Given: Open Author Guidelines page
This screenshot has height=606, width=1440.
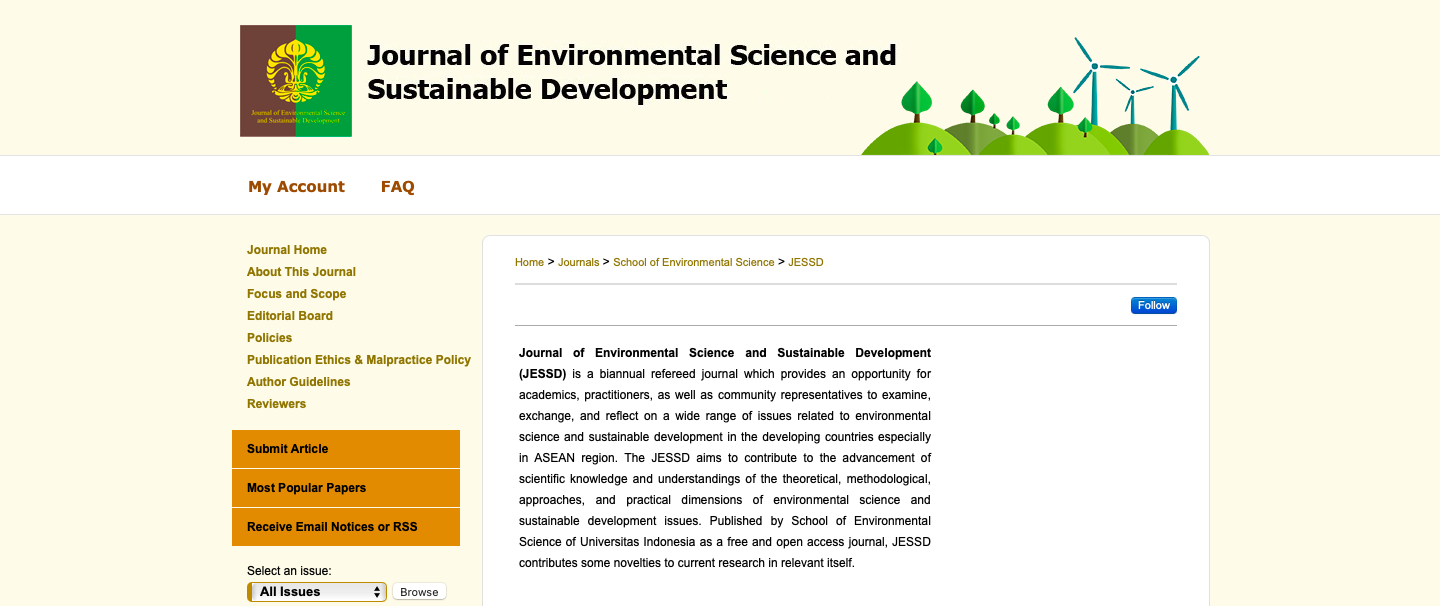Looking at the screenshot, I should (299, 382).
